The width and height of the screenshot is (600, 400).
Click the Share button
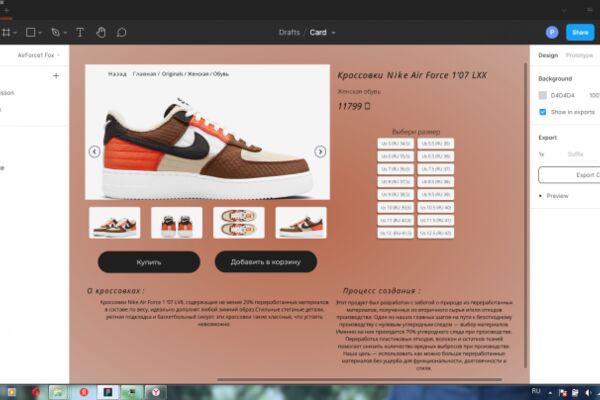click(x=580, y=33)
